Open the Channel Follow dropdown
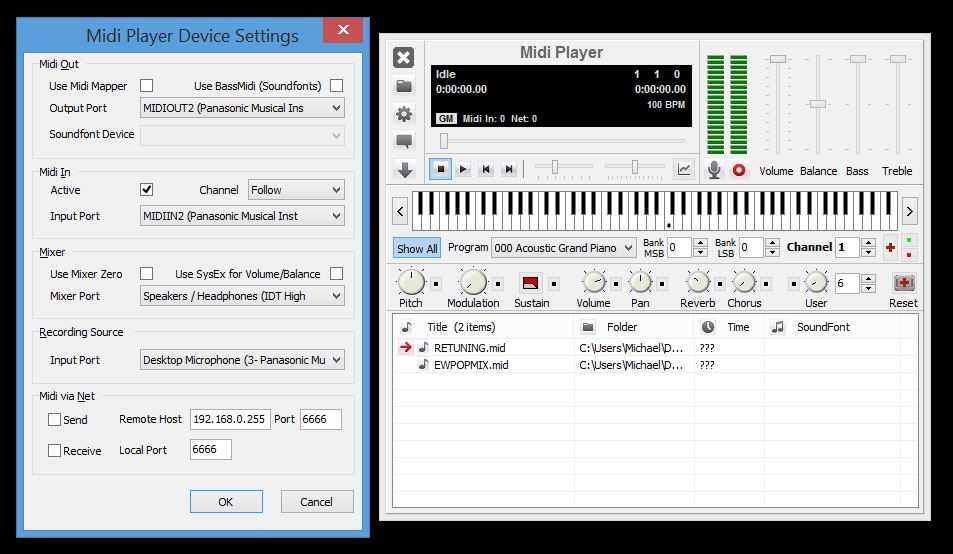The width and height of the screenshot is (953, 554). pyautogui.click(x=295, y=190)
